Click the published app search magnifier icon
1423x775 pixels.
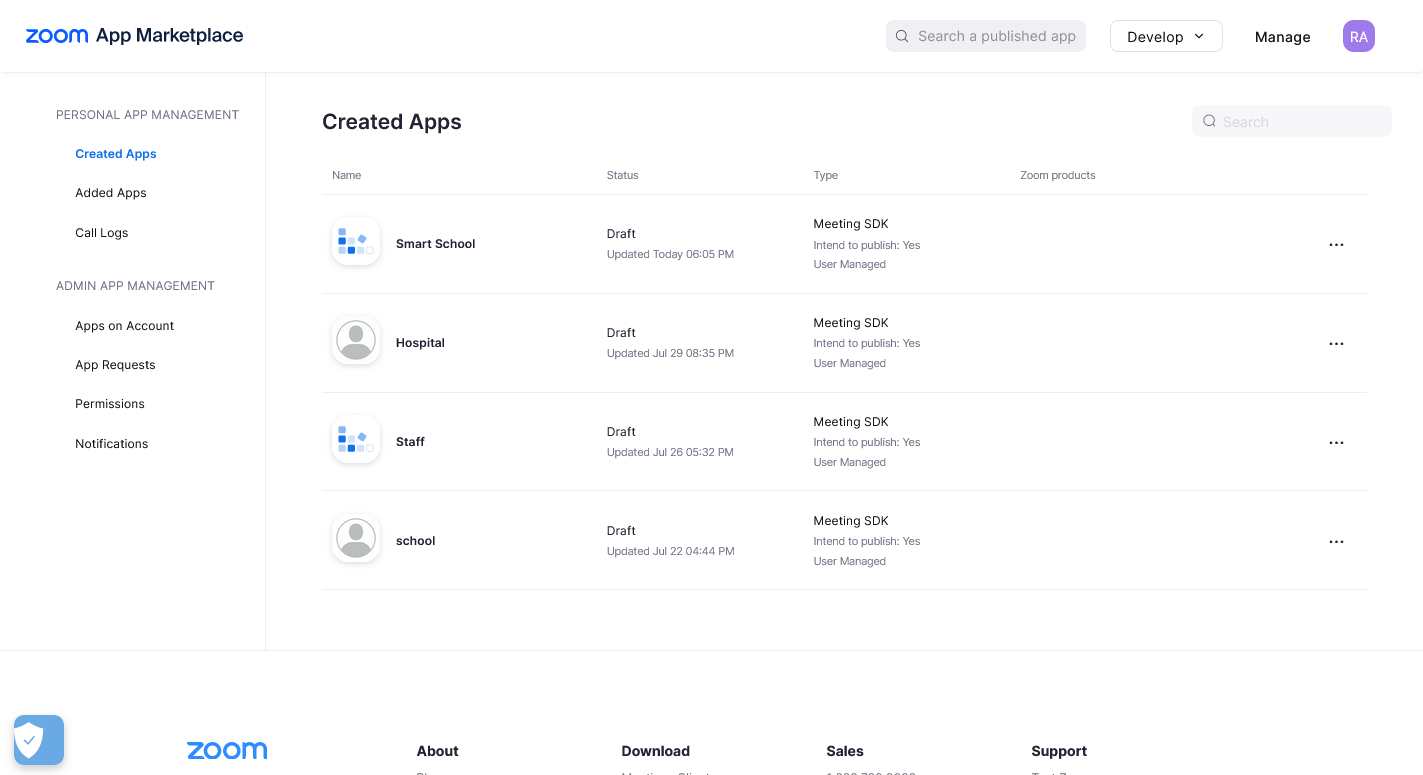coord(902,36)
